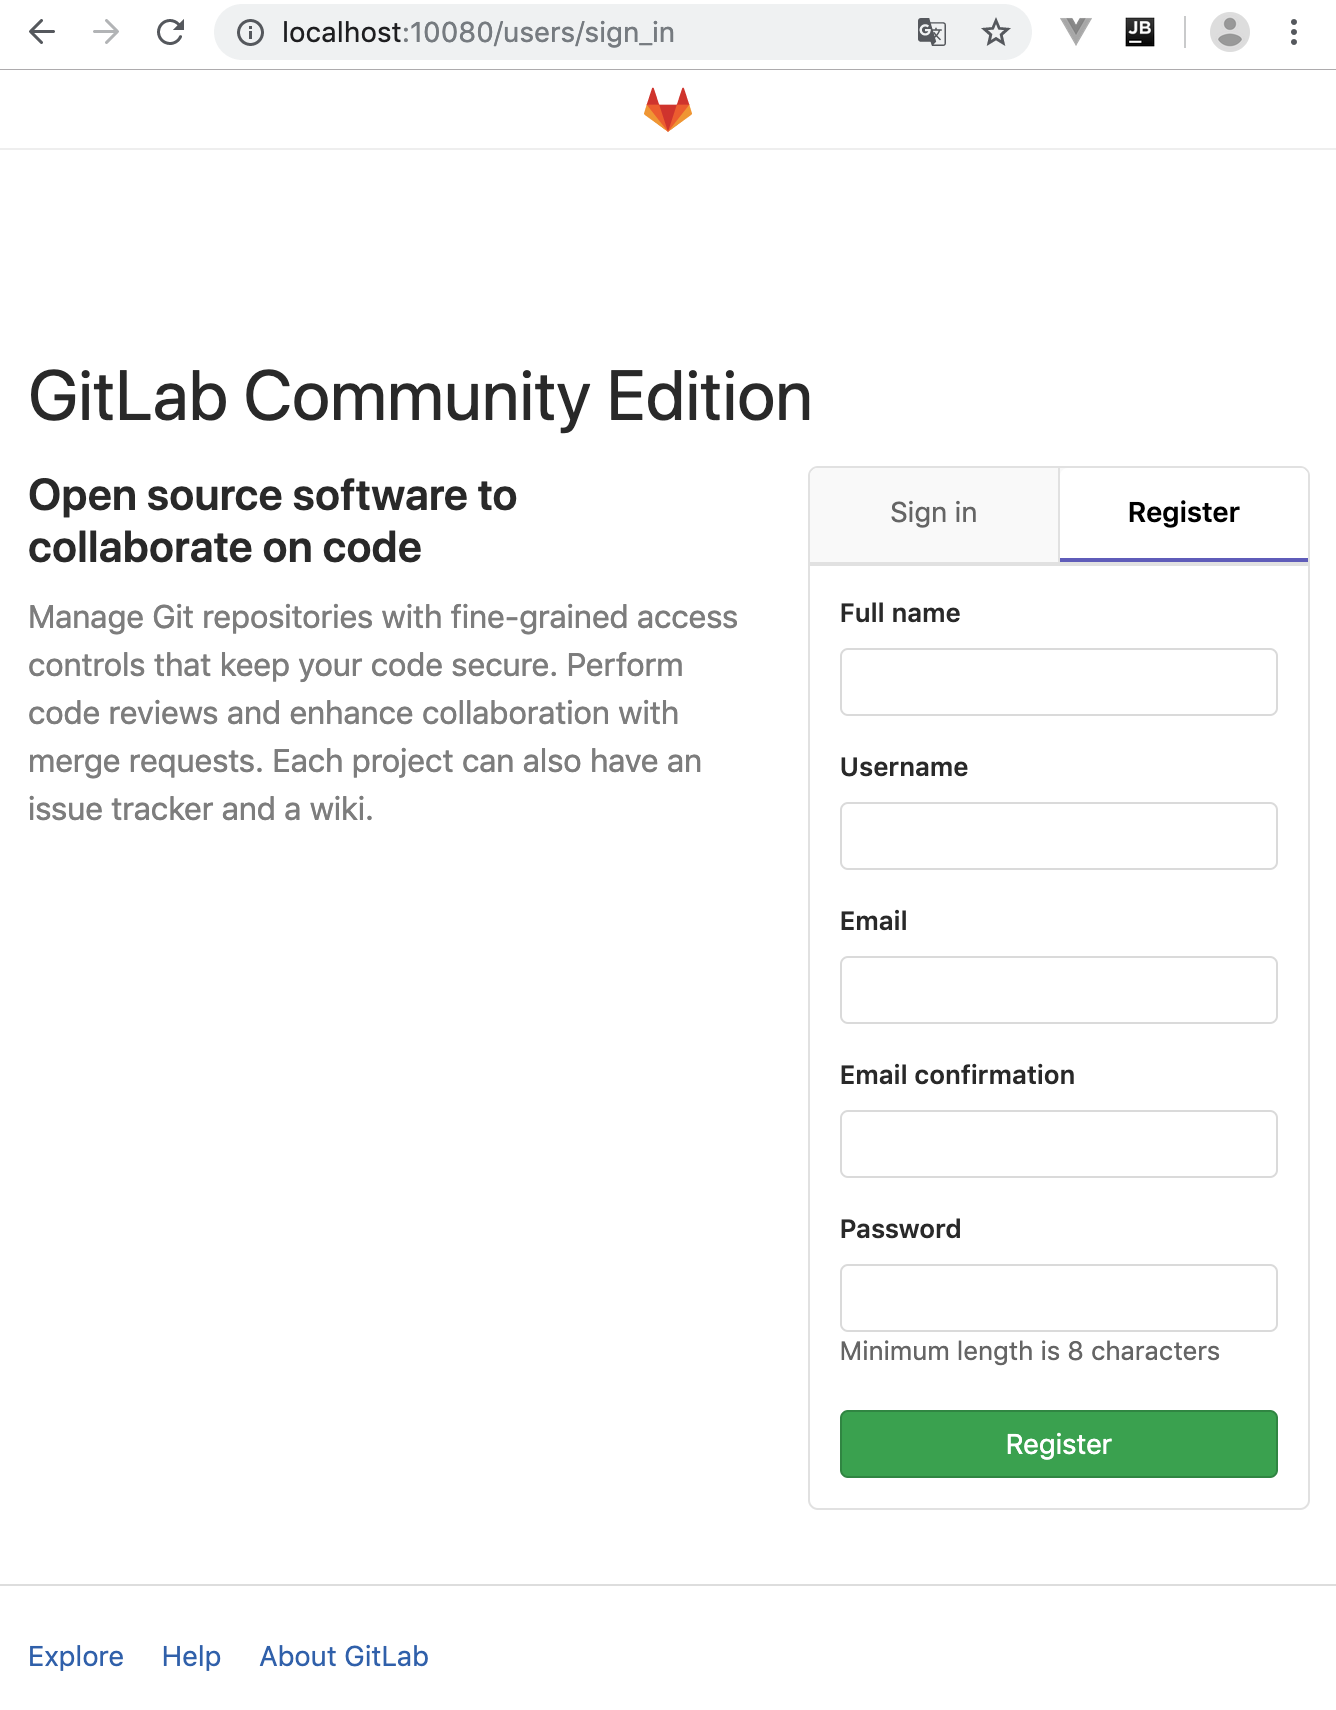Click the Google Translate icon
1336x1710 pixels.
point(931,33)
